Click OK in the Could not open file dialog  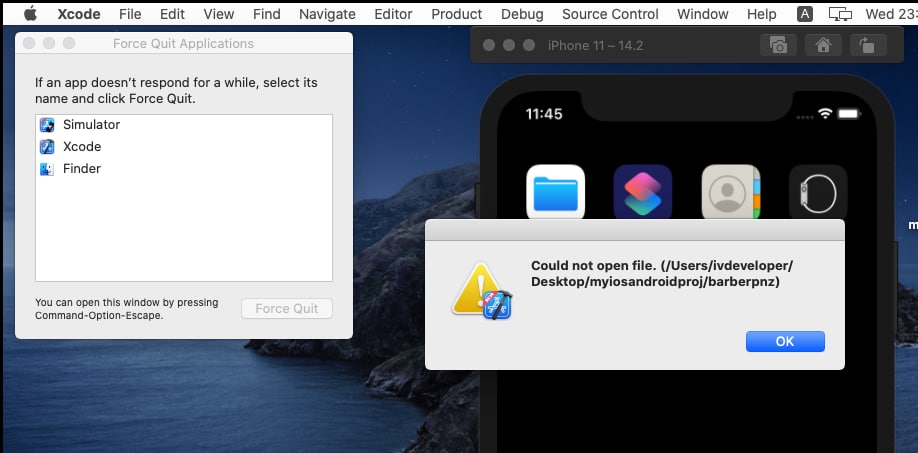tap(785, 342)
